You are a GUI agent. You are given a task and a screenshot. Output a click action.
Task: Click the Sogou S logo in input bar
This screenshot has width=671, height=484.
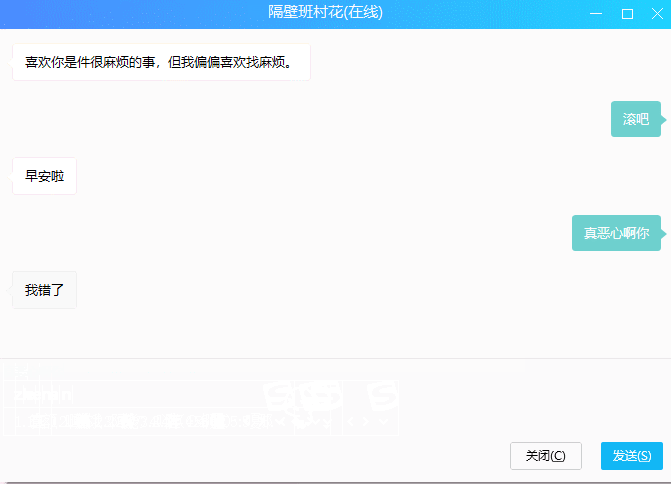coord(382,397)
